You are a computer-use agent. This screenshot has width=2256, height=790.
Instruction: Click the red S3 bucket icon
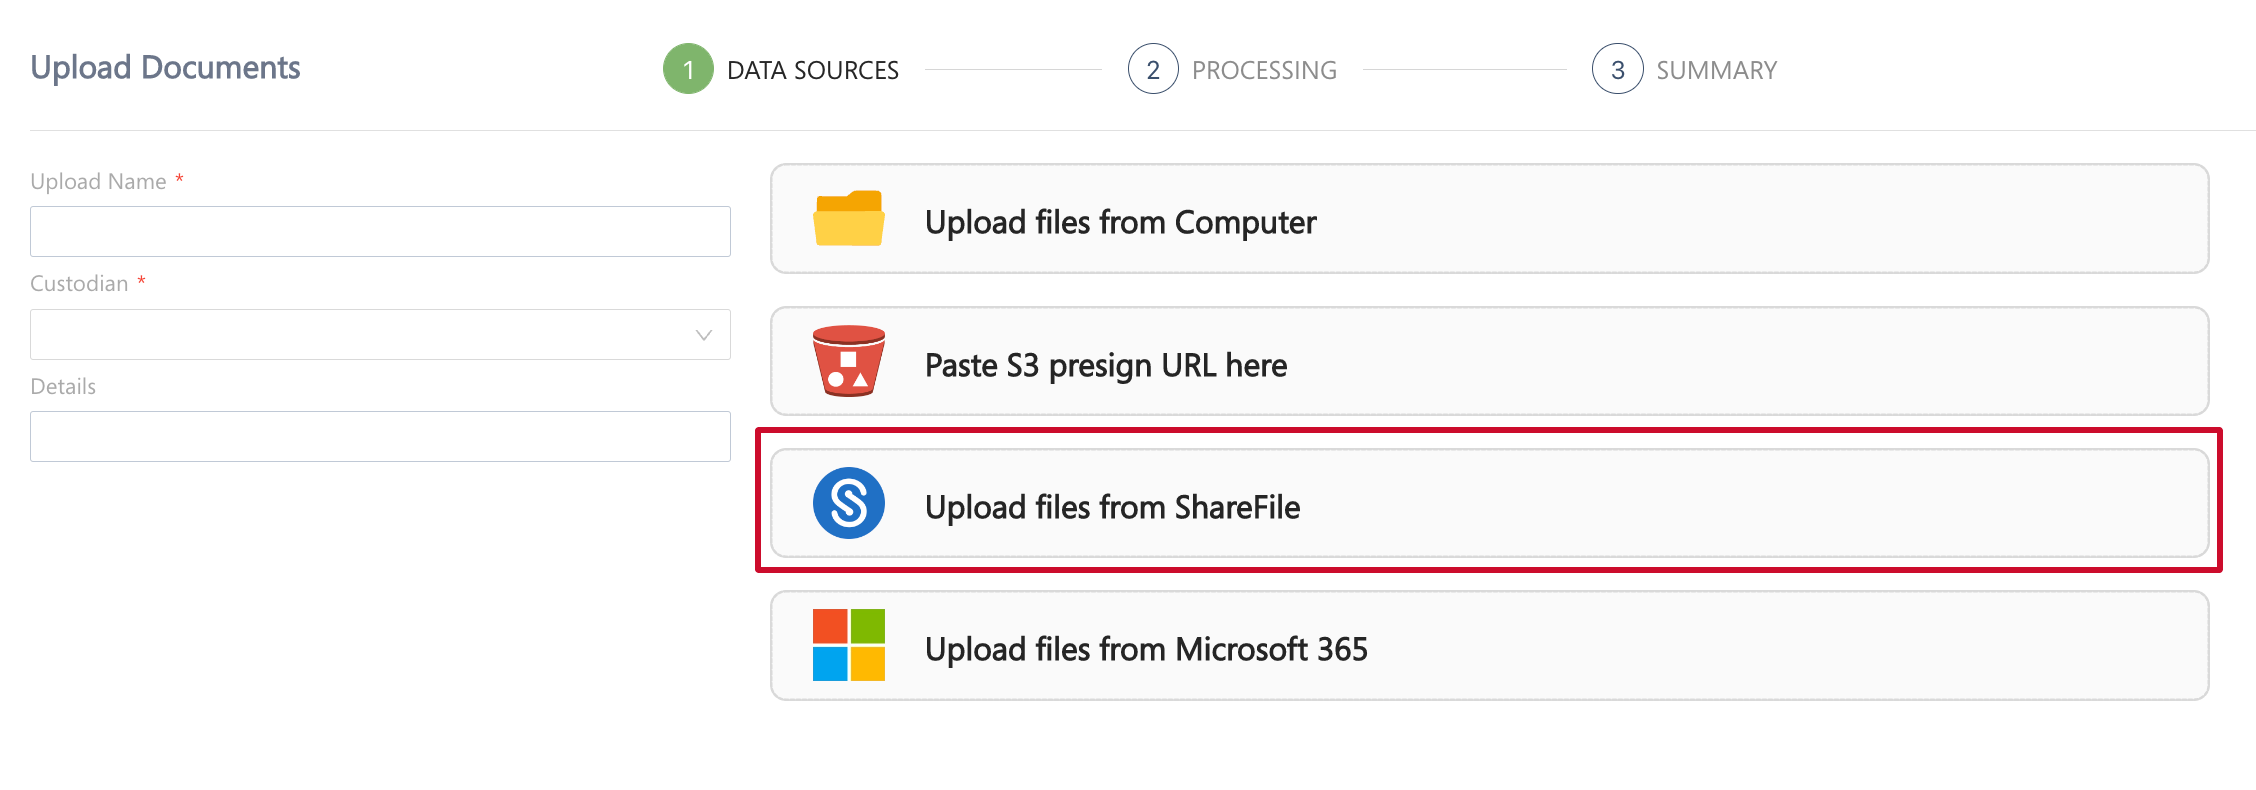pyautogui.click(x=848, y=361)
